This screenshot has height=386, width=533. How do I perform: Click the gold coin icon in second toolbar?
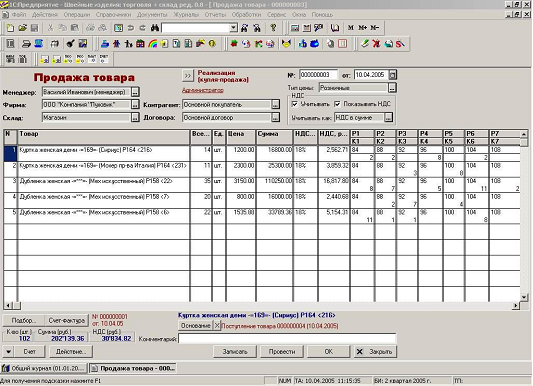pyautogui.click(x=212, y=44)
